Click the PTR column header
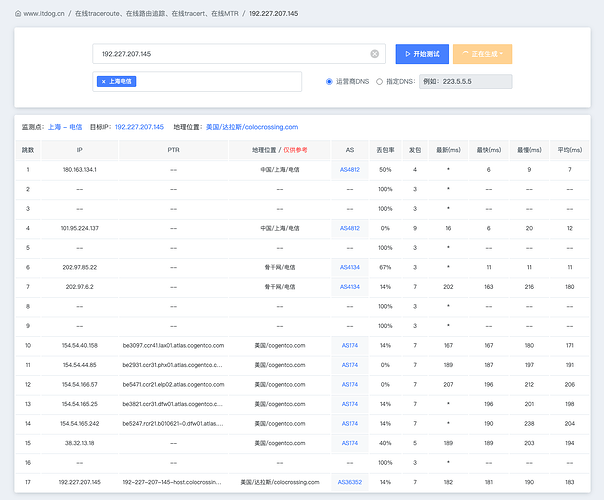This screenshot has height=500, width=604. tap(173, 150)
